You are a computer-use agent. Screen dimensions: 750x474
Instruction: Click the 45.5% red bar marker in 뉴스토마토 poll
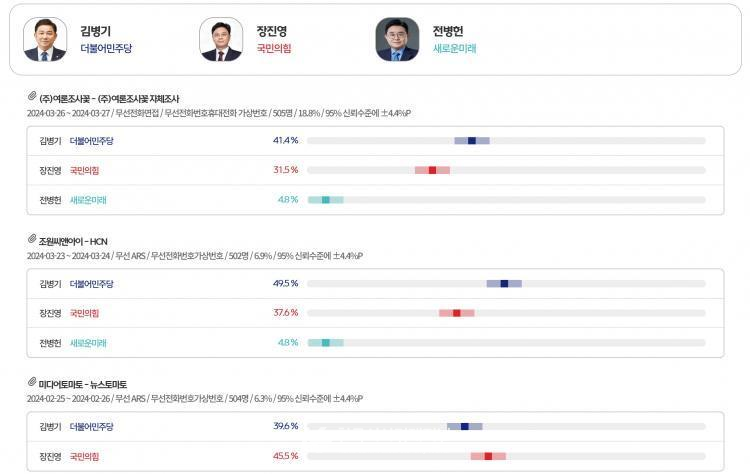click(x=488, y=456)
